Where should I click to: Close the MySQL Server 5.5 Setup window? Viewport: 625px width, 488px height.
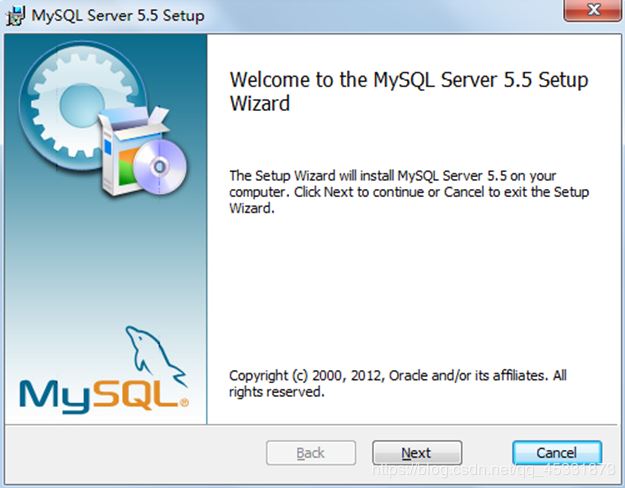pos(591,13)
